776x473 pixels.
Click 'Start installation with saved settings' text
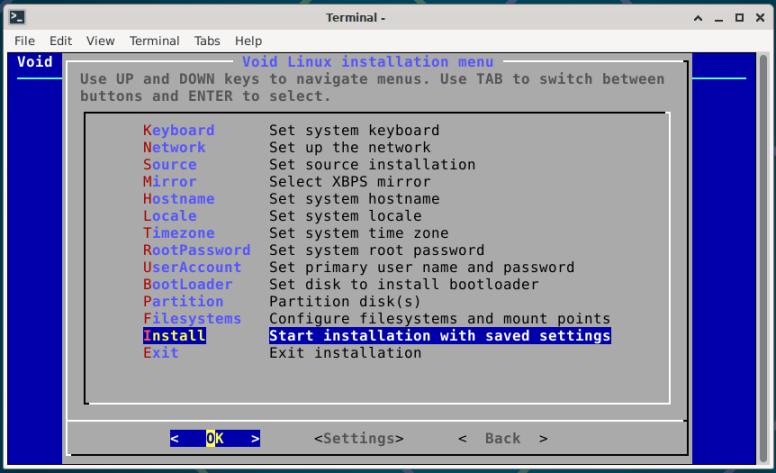coord(439,336)
